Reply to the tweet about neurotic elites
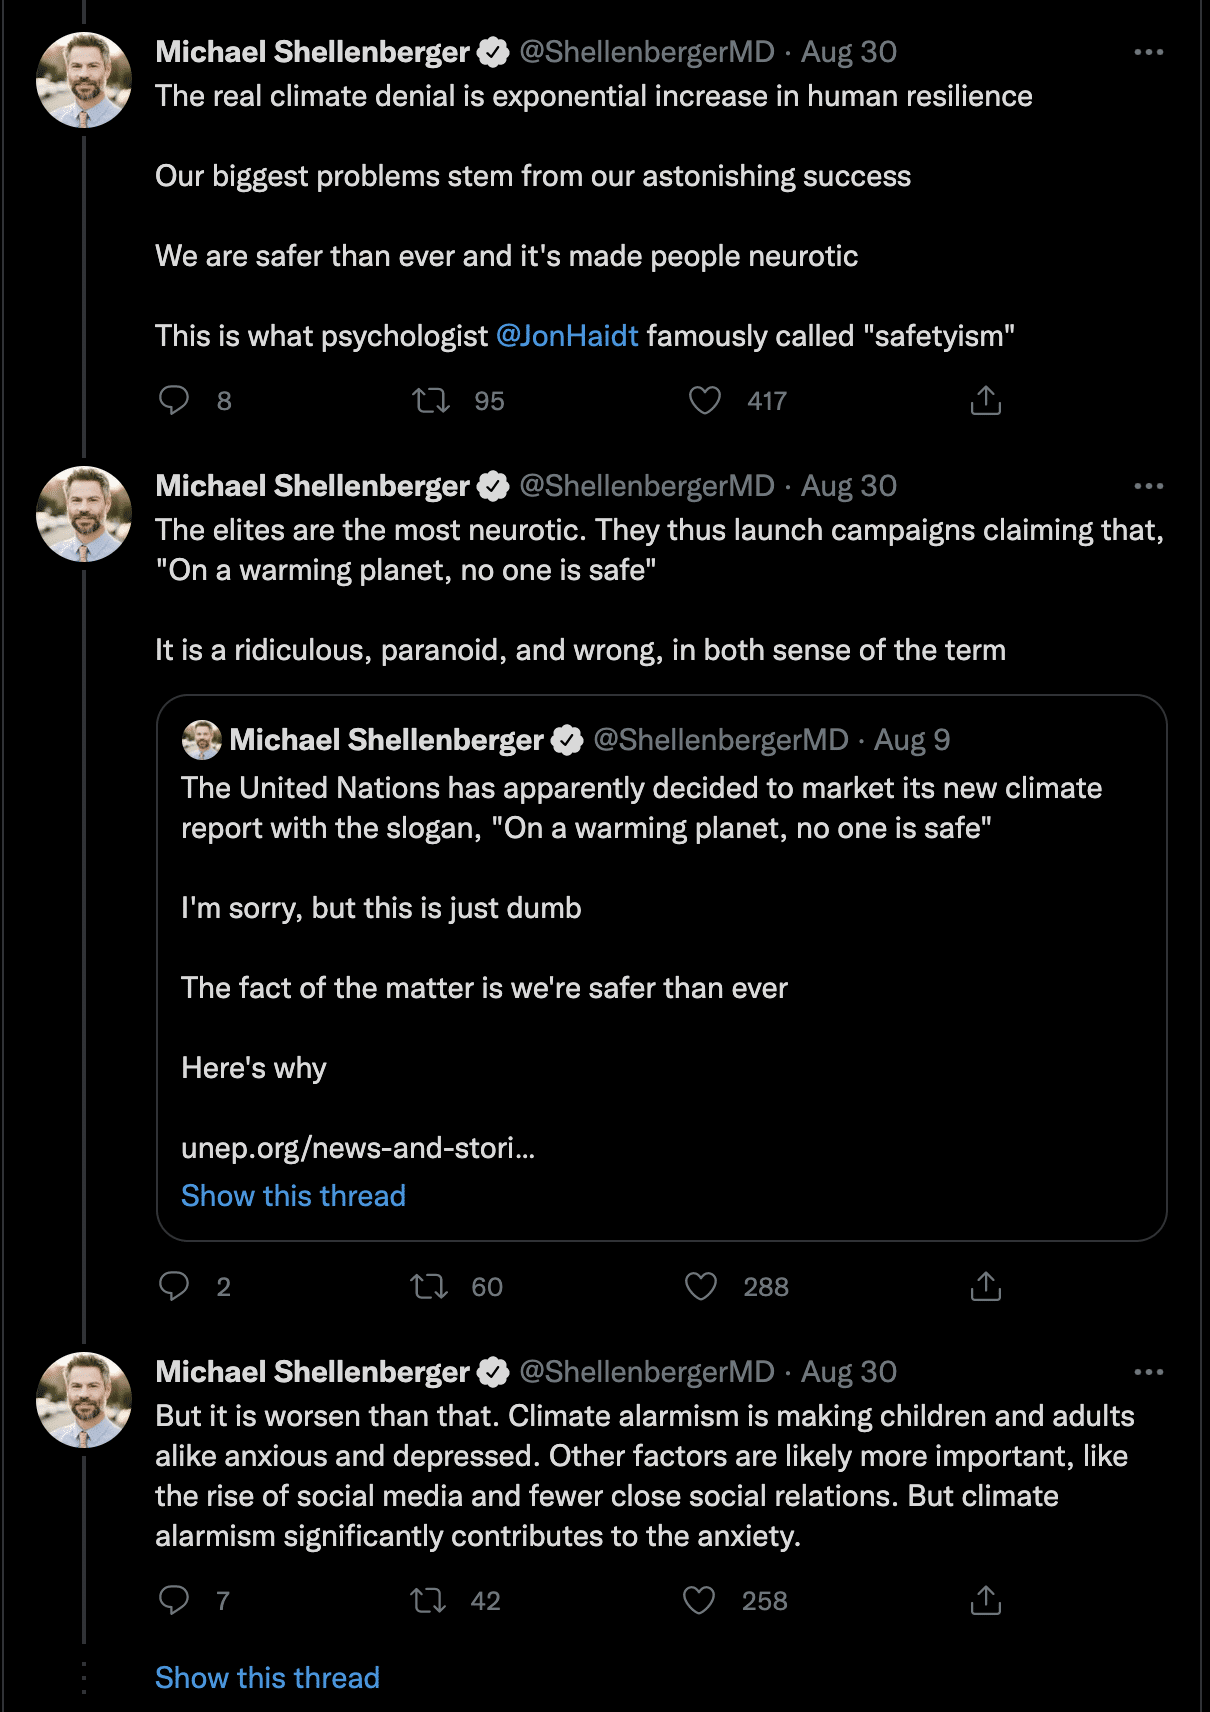The image size is (1210, 1712). (177, 1287)
